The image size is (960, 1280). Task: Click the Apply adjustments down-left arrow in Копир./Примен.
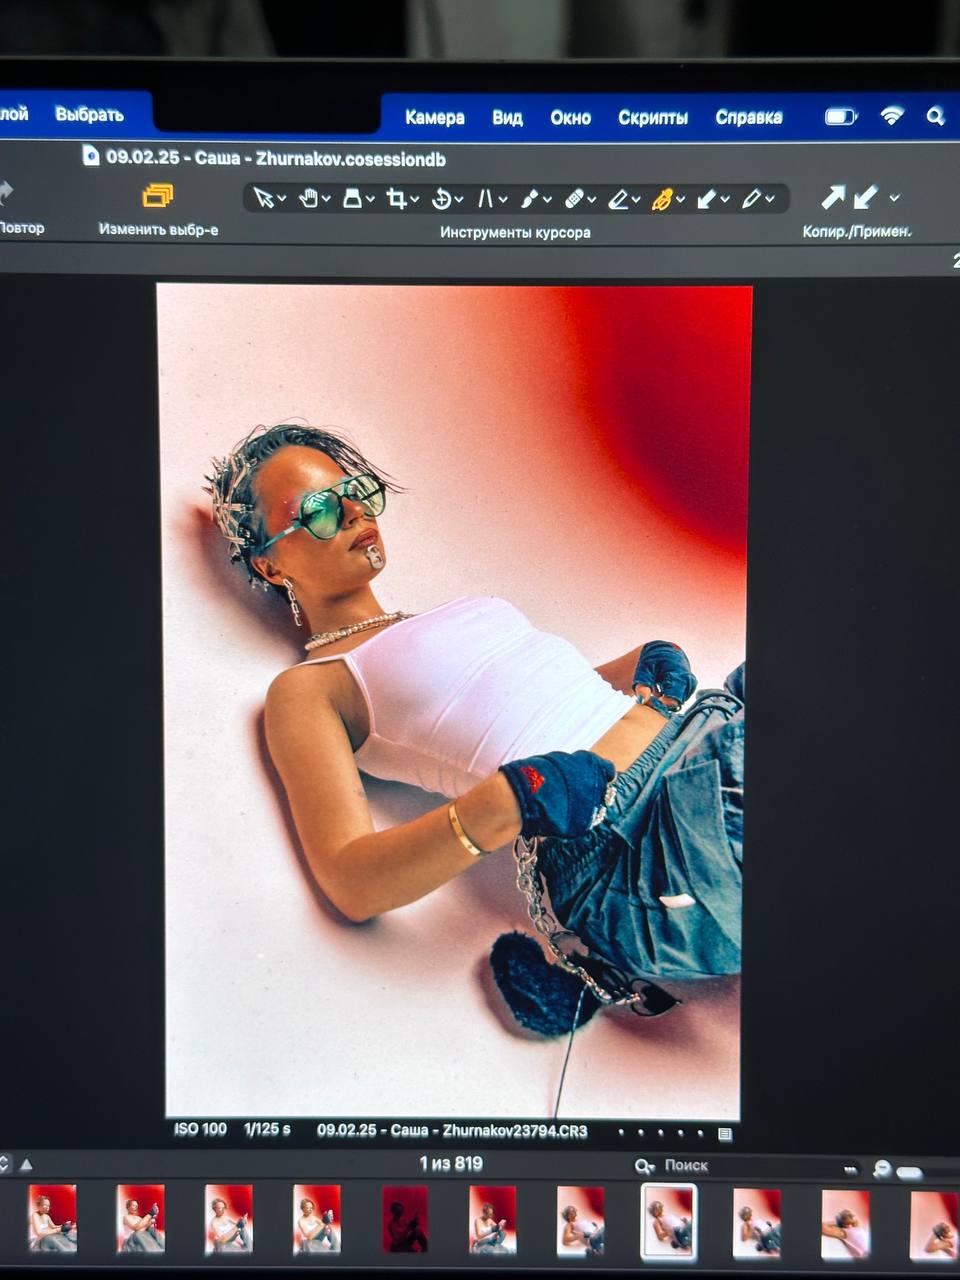point(866,197)
